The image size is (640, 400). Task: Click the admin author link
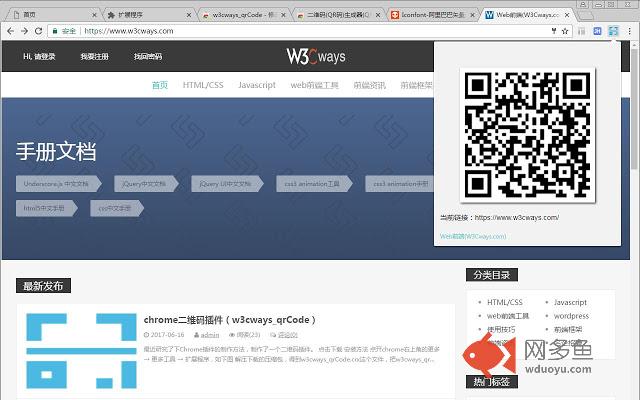pyautogui.click(x=210, y=335)
